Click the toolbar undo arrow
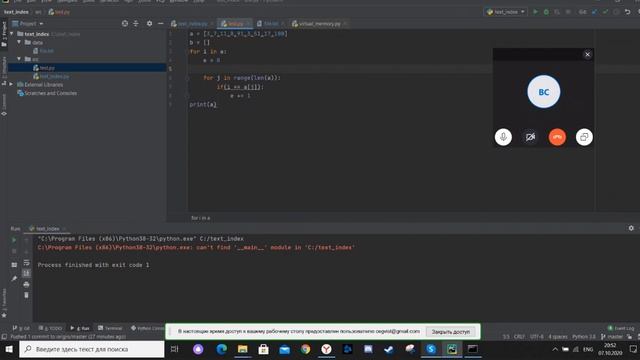The width and height of the screenshot is (640, 360). (x=628, y=12)
